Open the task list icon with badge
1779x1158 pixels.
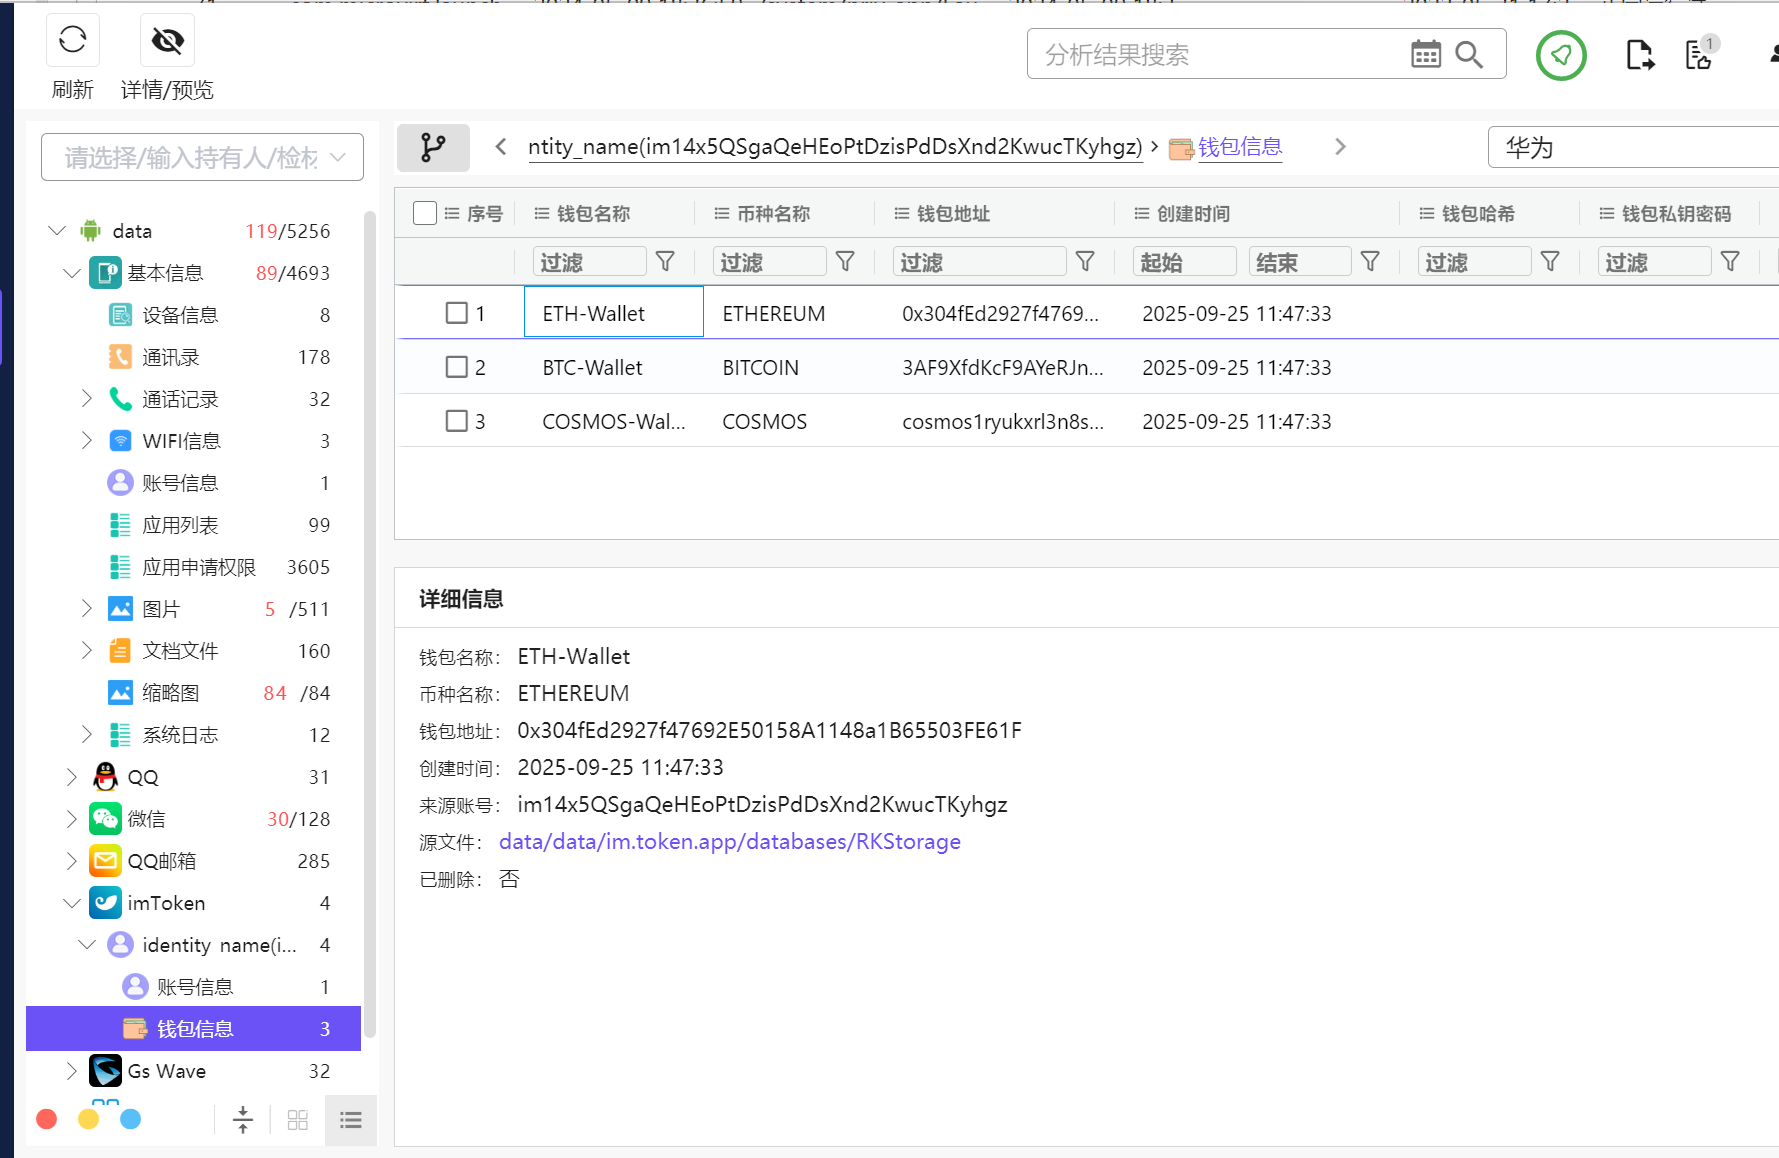coord(1700,54)
